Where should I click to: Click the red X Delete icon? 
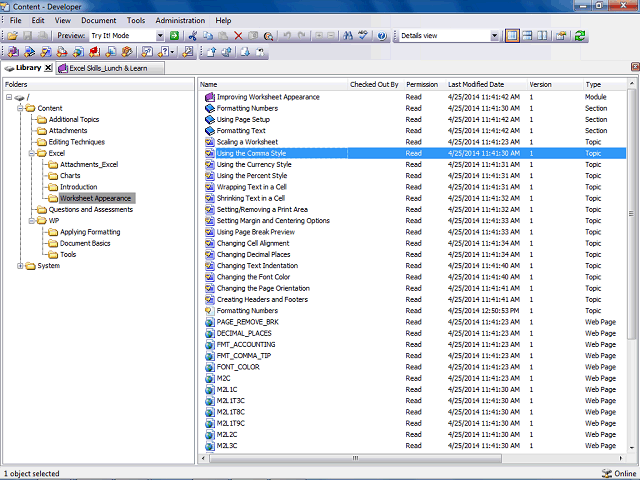click(x=238, y=36)
